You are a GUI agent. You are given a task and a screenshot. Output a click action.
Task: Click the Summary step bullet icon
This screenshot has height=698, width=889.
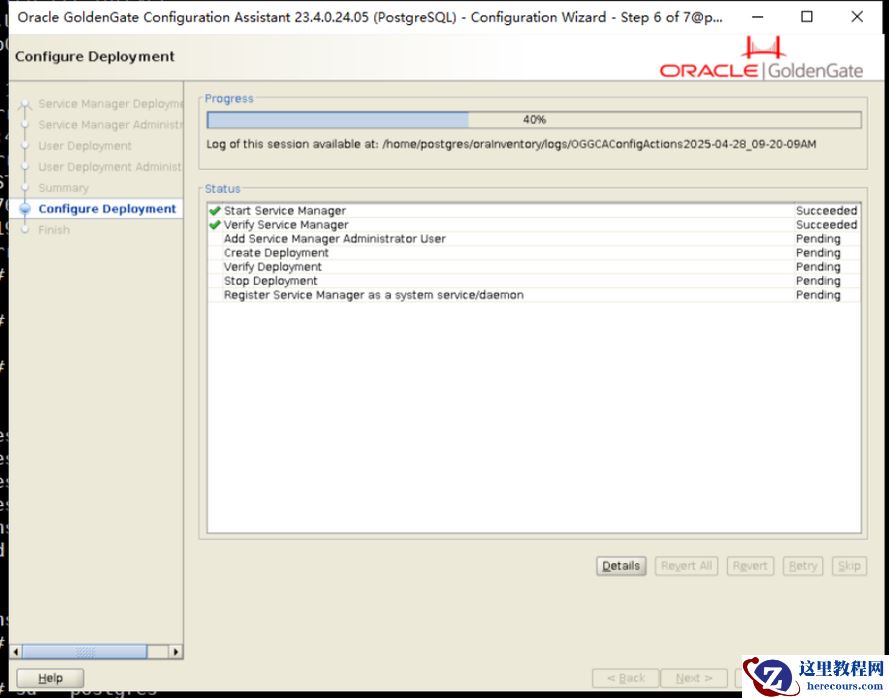pyautogui.click(x=24, y=188)
